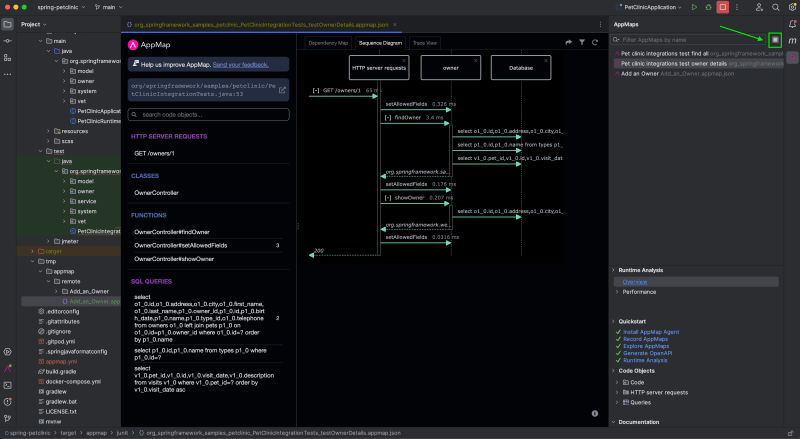Open the Services tool window icon
The width and height of the screenshot is (800, 439).
(x=8, y=352)
